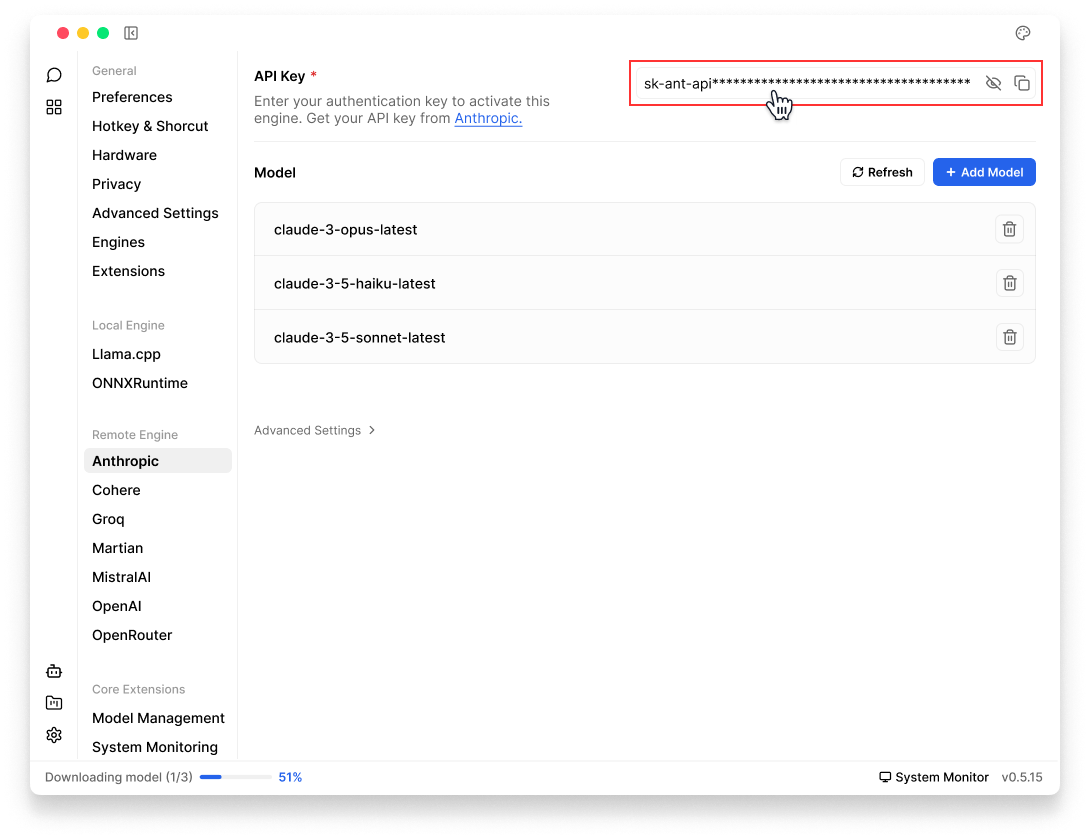
Task: Click the Add Model button
Action: click(x=984, y=172)
